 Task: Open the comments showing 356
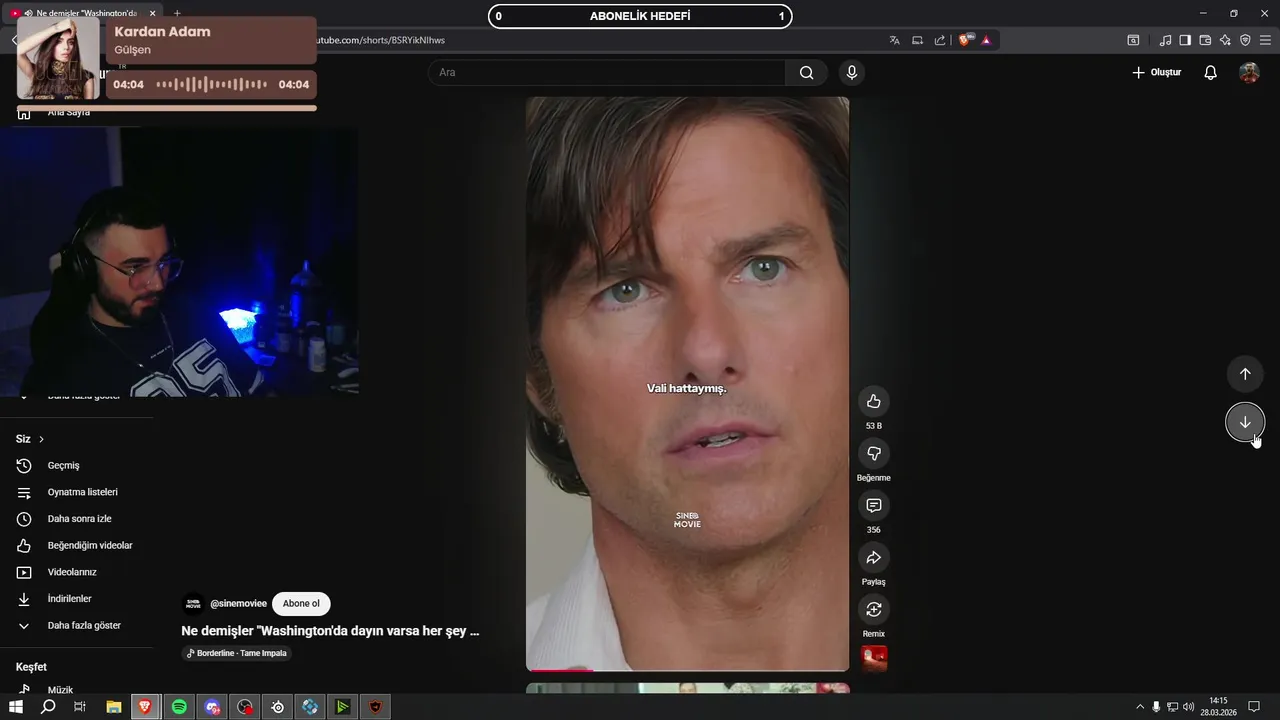[x=873, y=505]
